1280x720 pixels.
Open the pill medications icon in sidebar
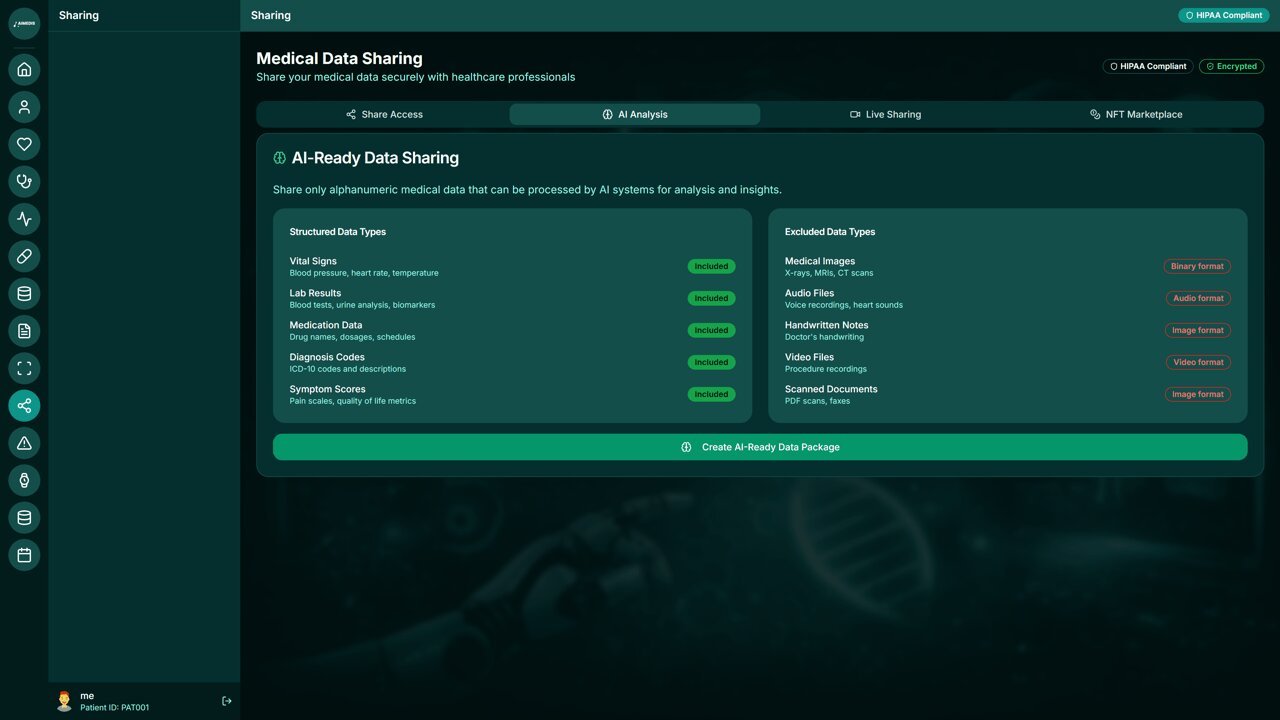pos(24,256)
